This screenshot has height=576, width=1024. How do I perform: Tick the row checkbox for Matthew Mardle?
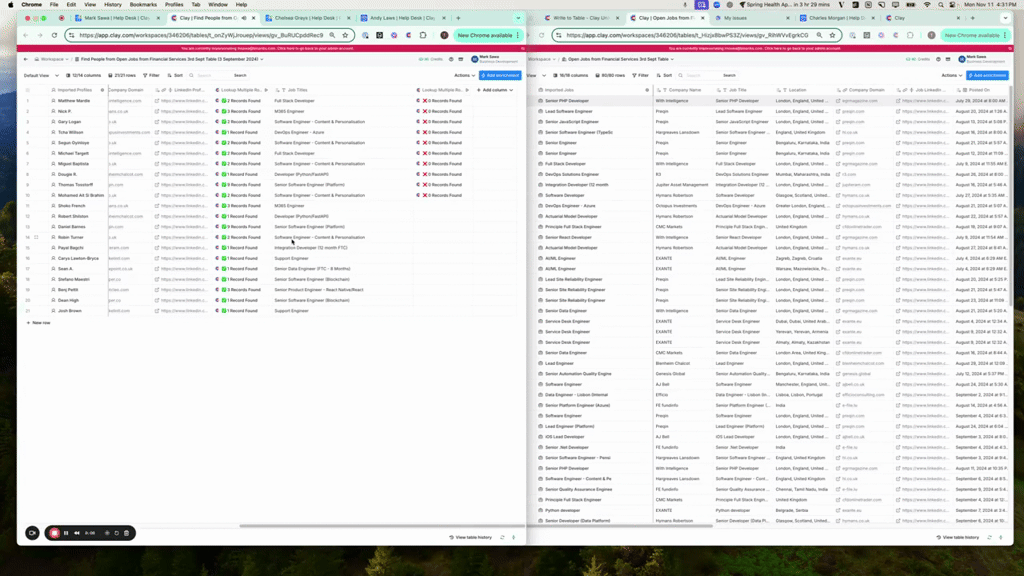(x=28, y=101)
